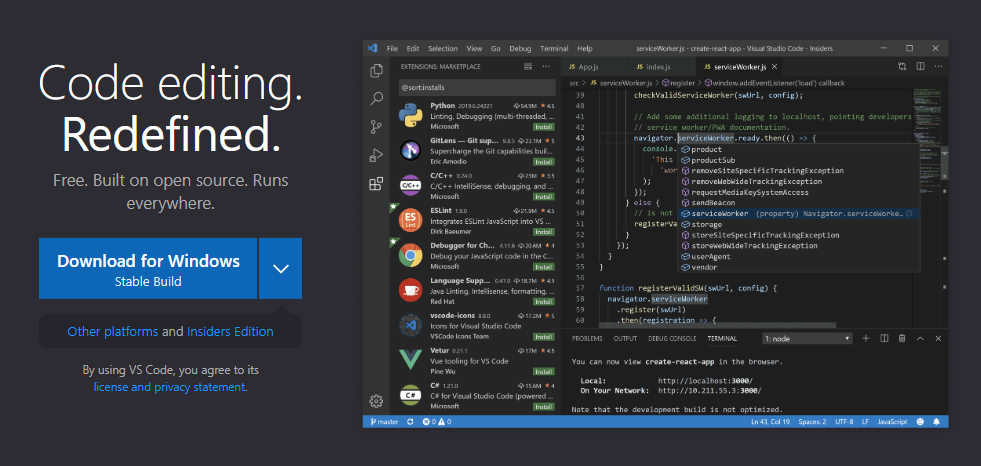Focus the '@sort:installs' extension search box
981x466 pixels.
coord(477,88)
